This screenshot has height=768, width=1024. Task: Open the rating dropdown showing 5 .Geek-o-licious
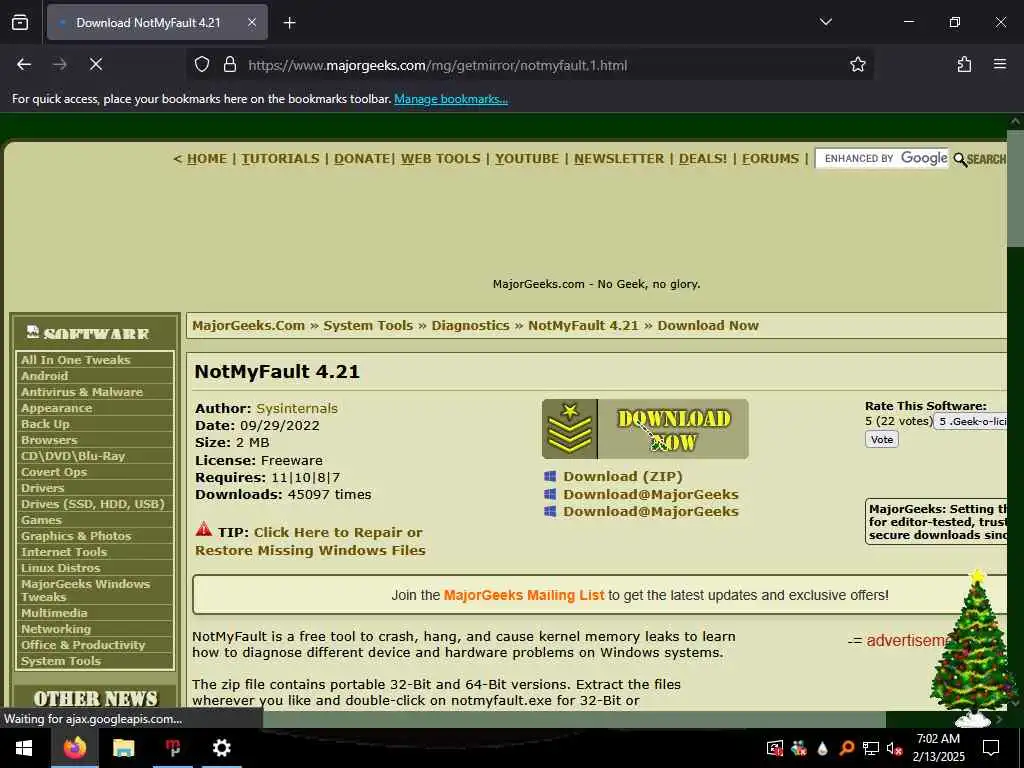tap(970, 422)
